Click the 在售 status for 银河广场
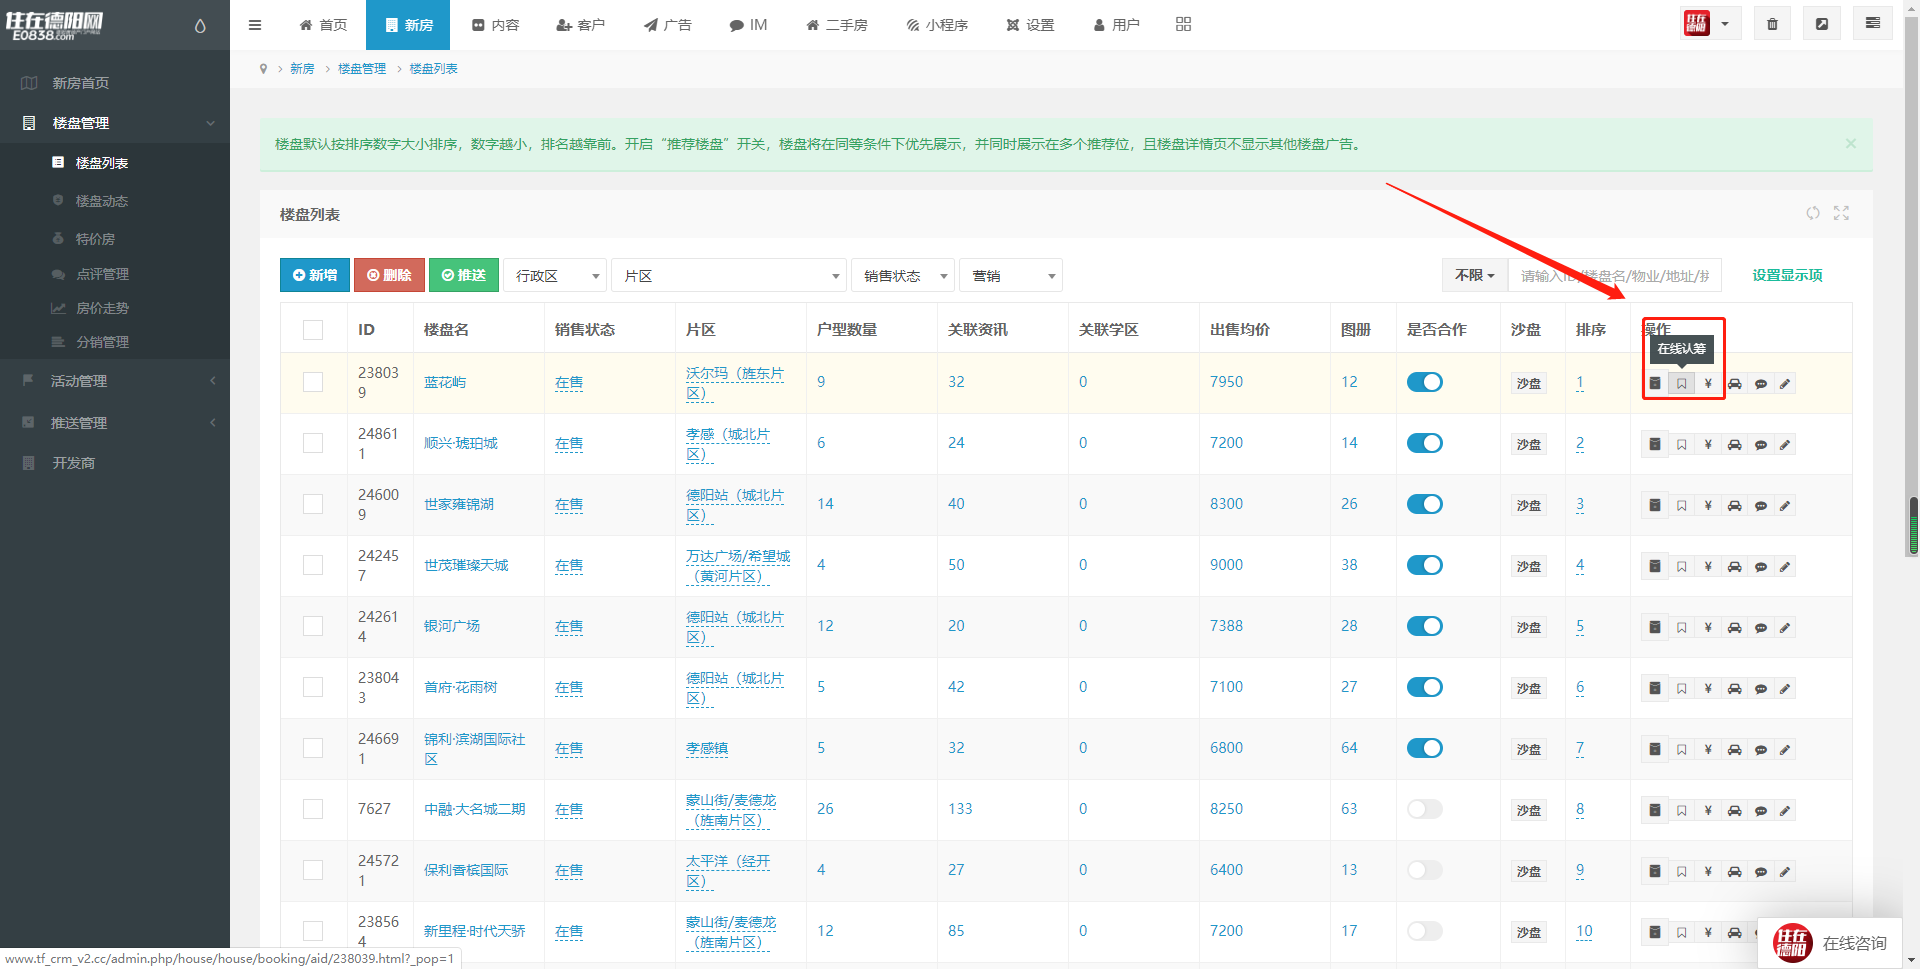The height and width of the screenshot is (969, 1920). pos(569,626)
